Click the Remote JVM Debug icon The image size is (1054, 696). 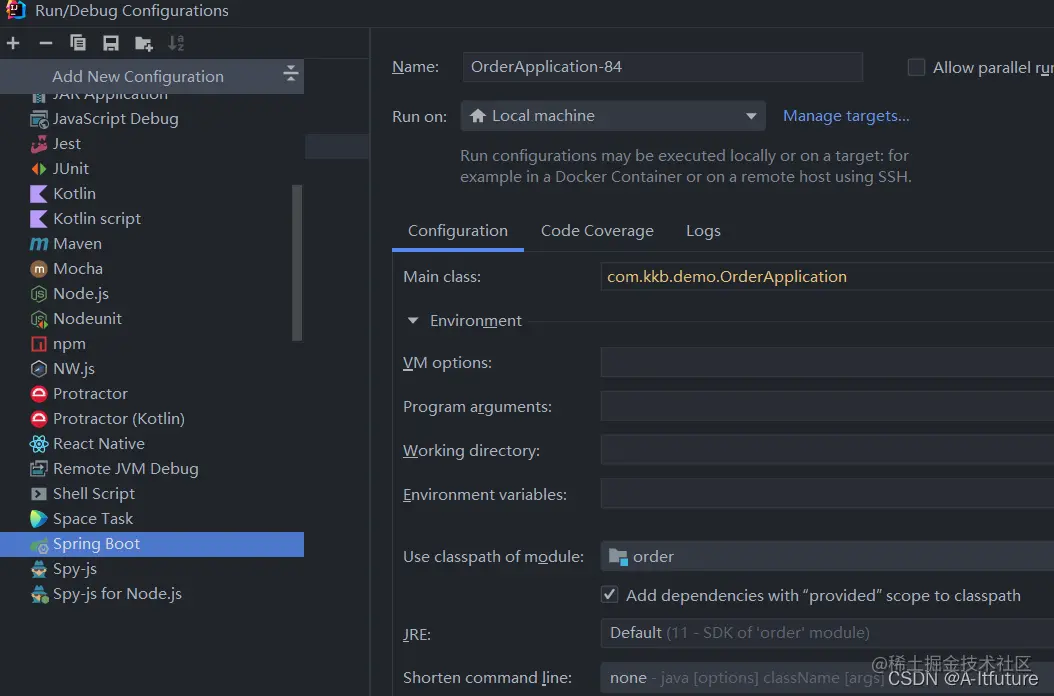click(x=39, y=469)
